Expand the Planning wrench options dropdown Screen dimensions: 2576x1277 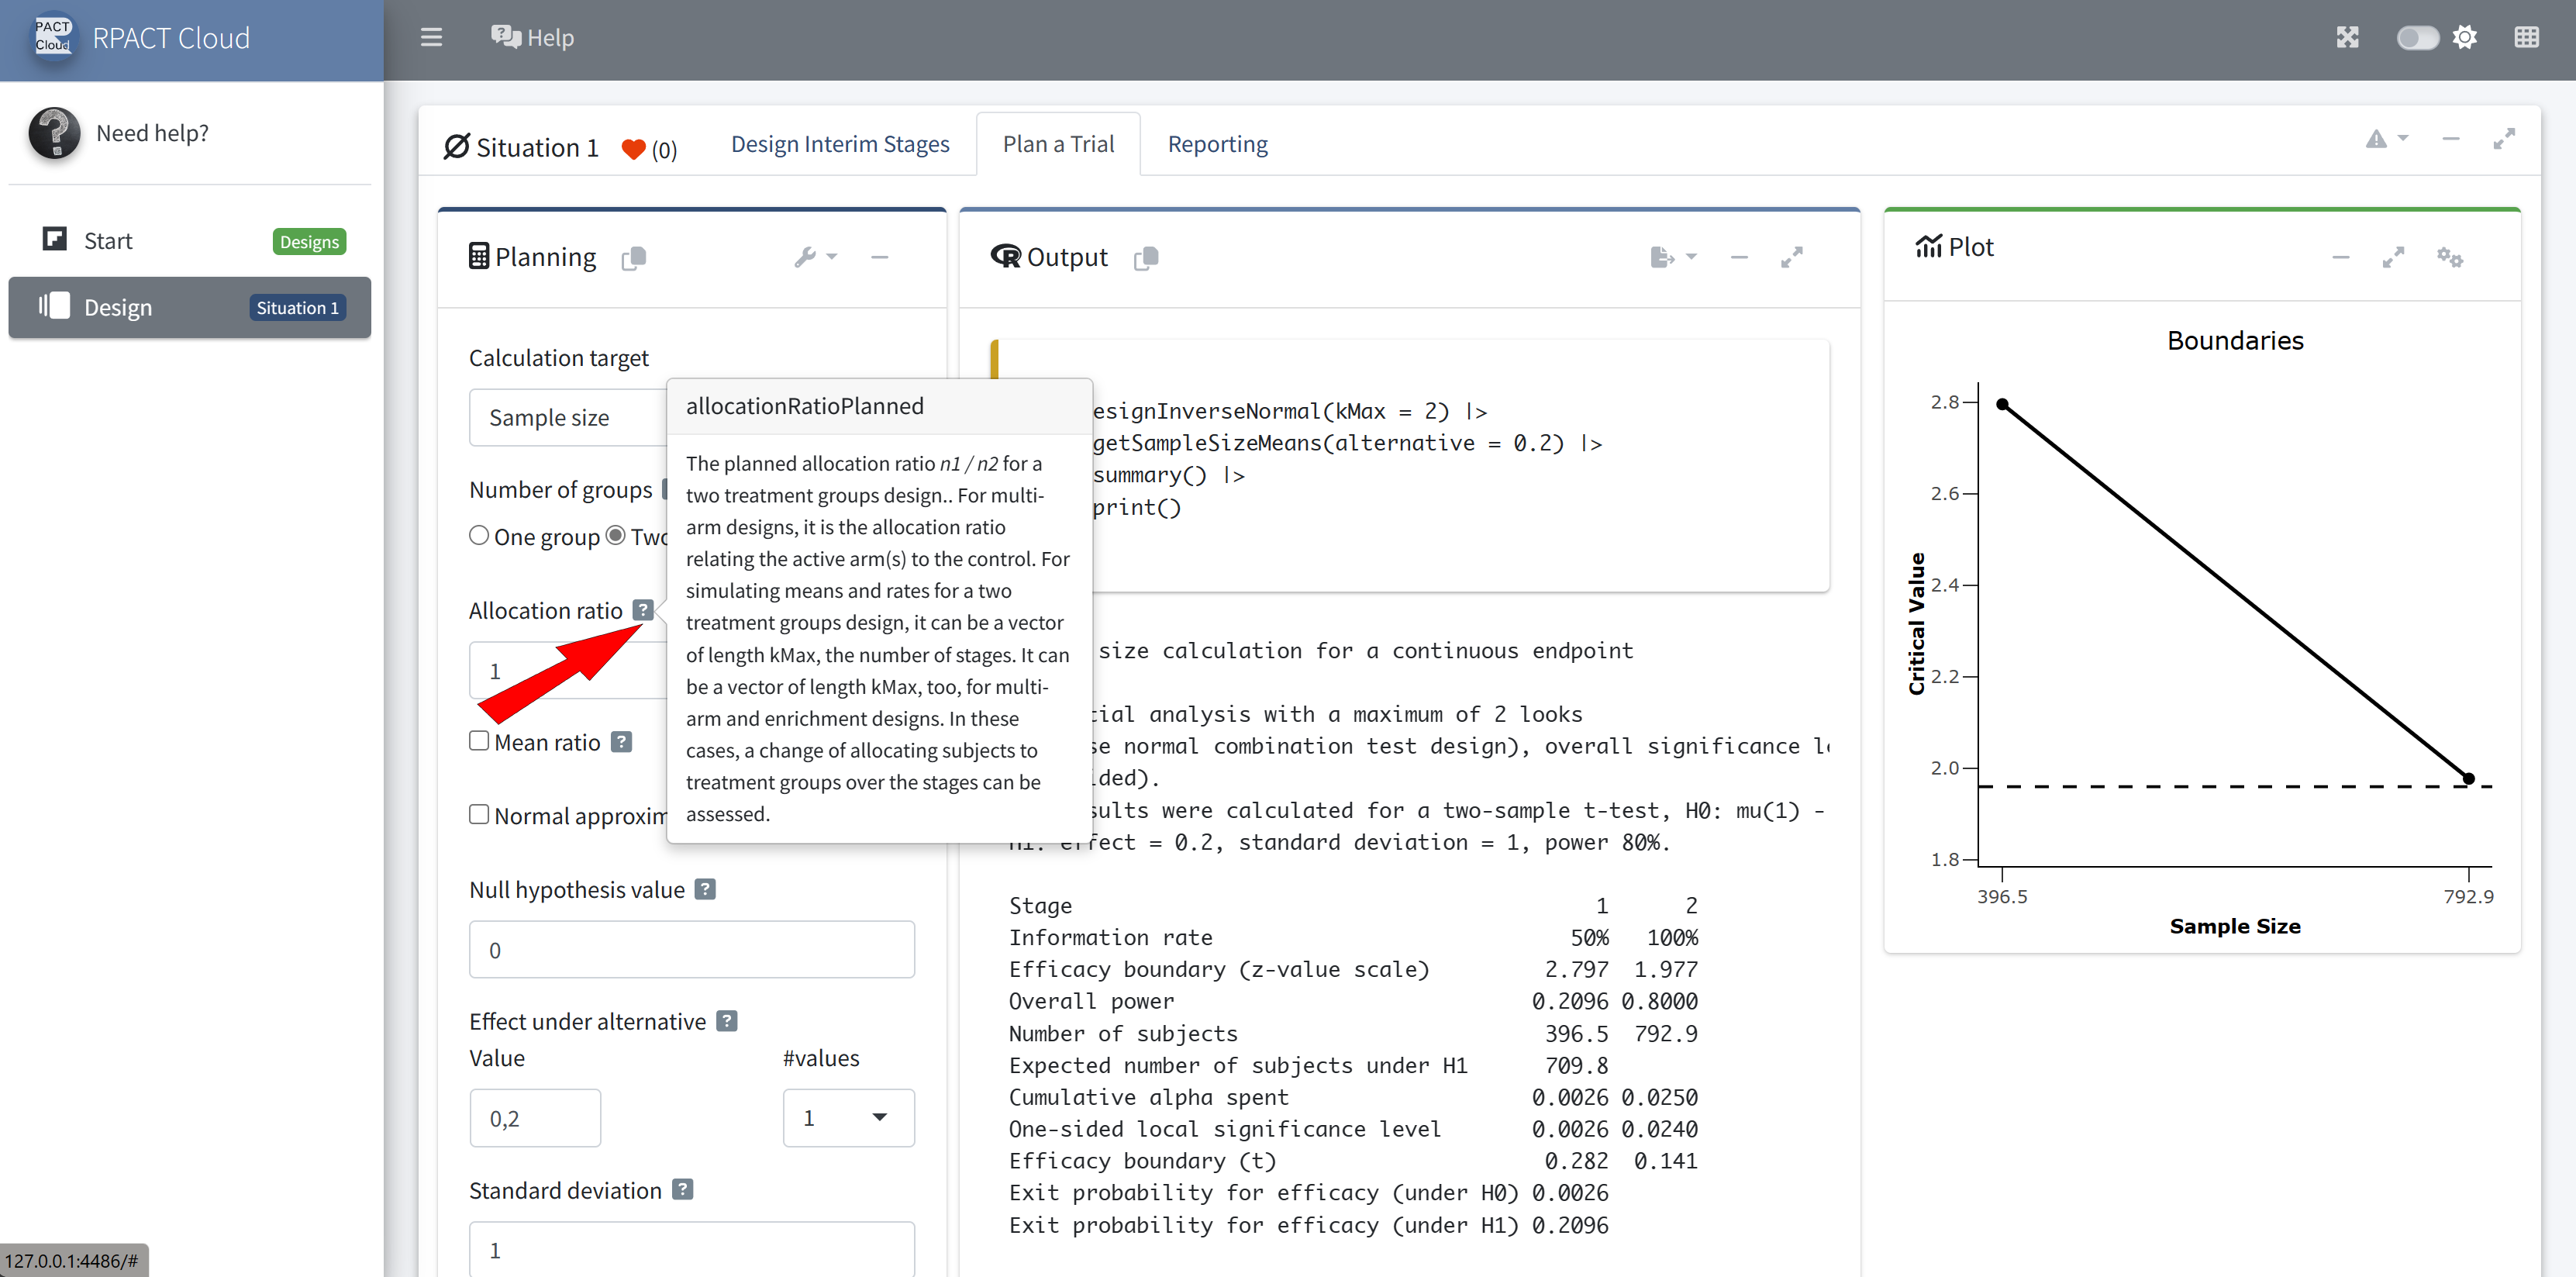(x=815, y=257)
